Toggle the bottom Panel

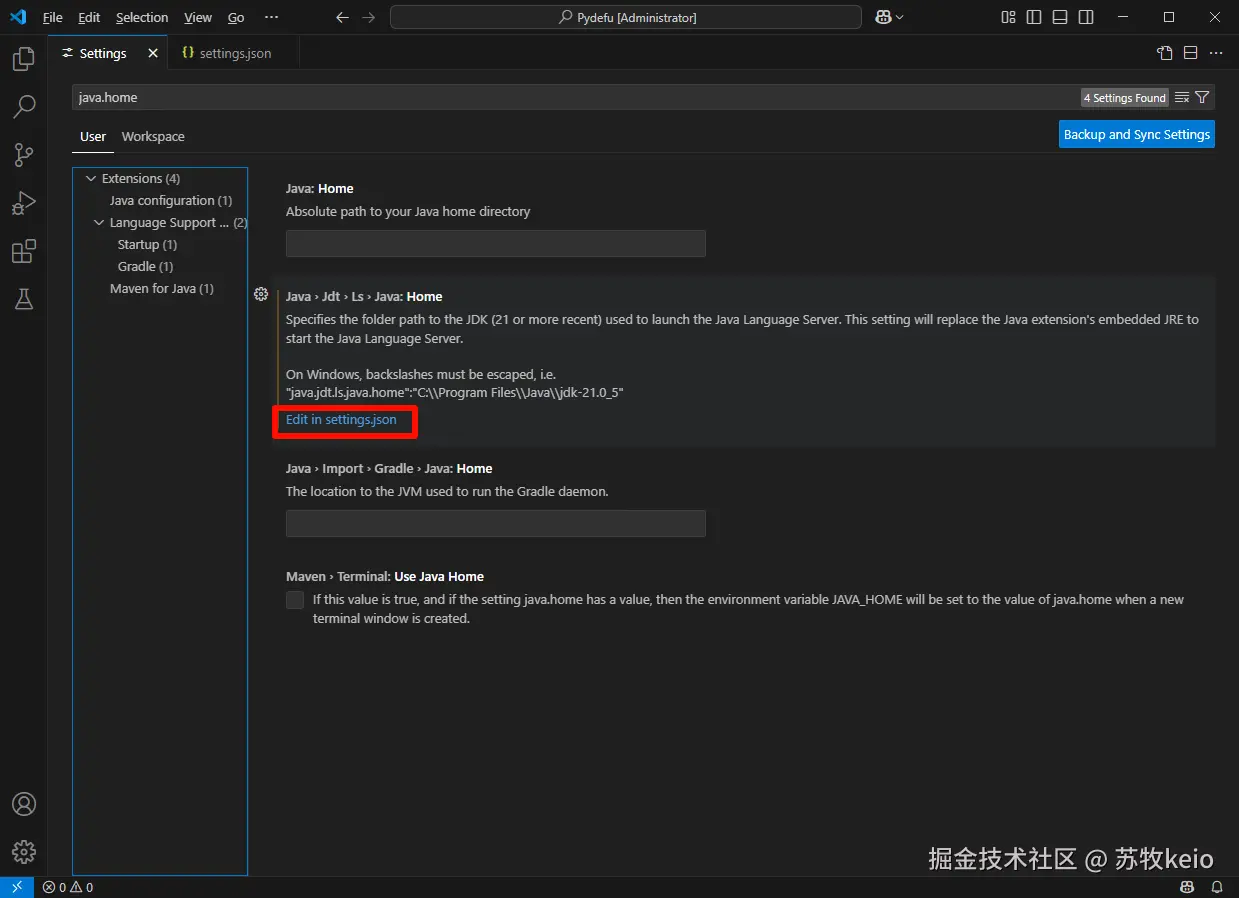1060,17
